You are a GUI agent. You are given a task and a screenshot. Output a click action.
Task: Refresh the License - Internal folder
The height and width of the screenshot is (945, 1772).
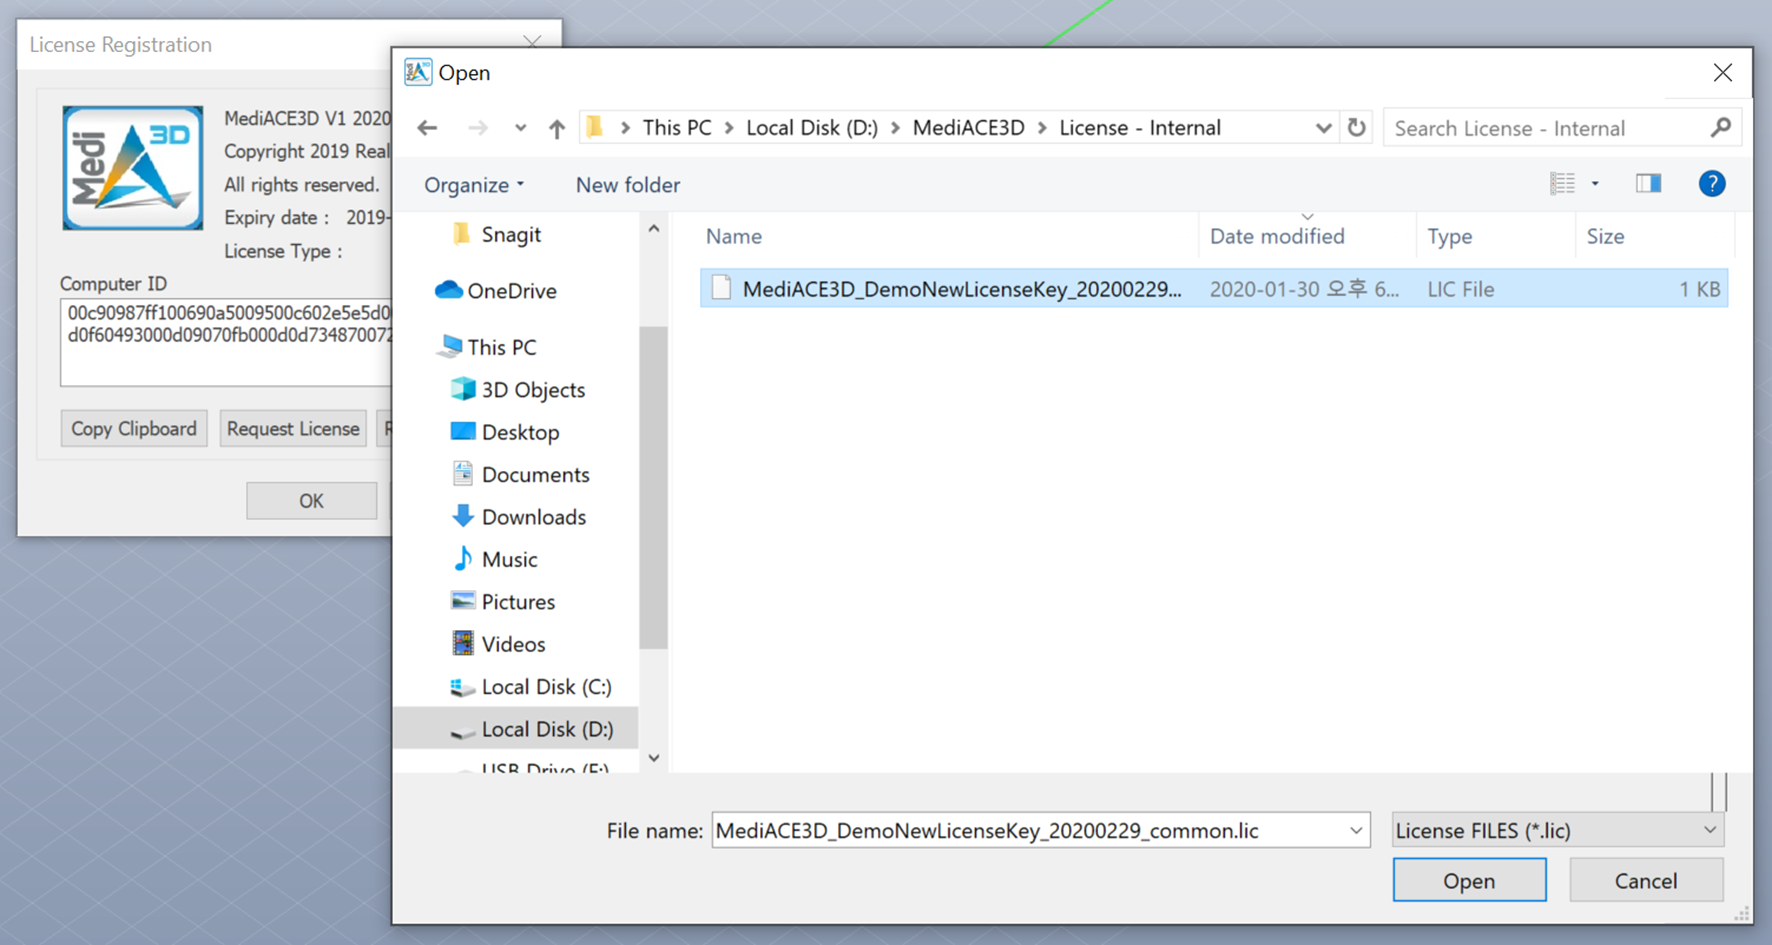[x=1356, y=127]
